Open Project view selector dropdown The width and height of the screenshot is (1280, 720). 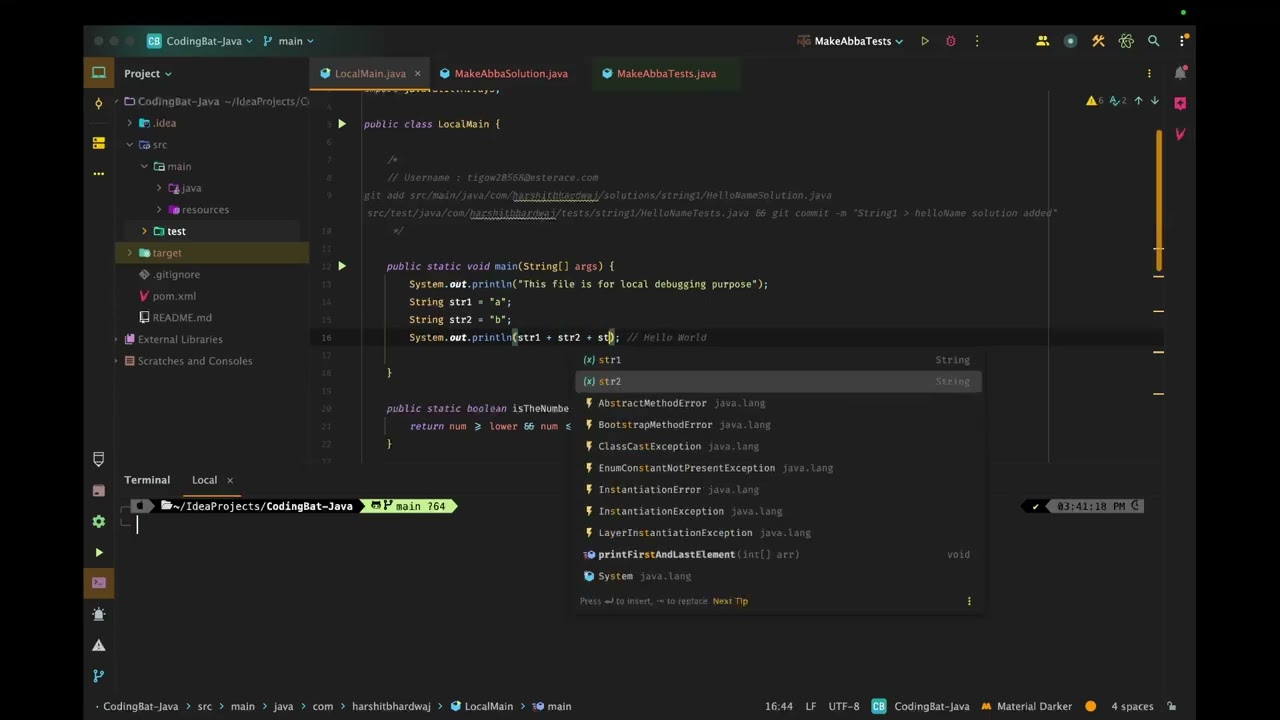tap(148, 73)
